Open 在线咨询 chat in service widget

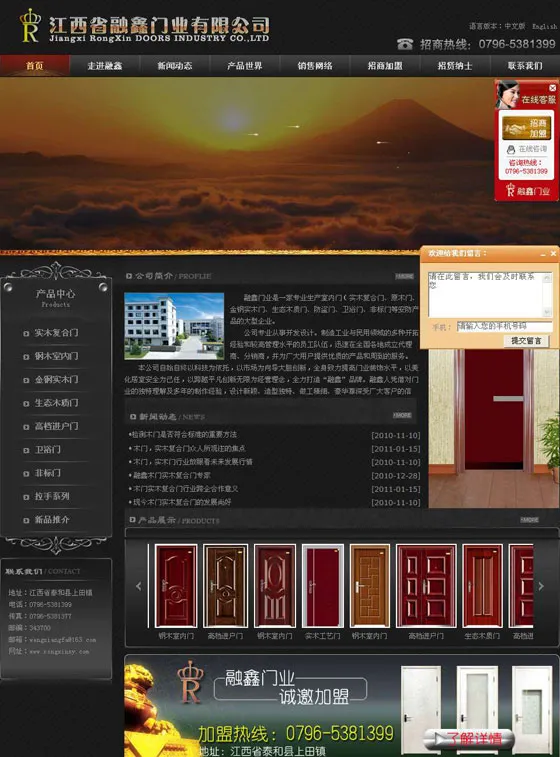(526, 149)
